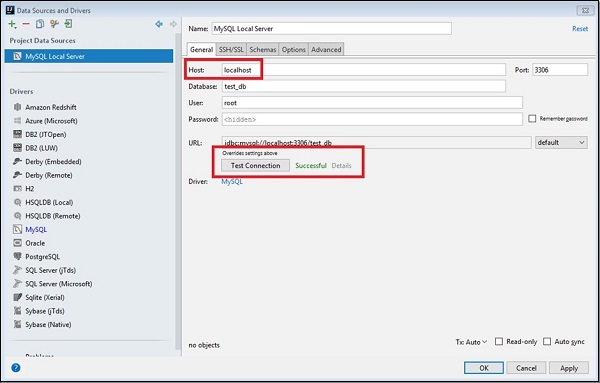
Task: Click the SQL Server (Microsoft) driver icon
Action: (18, 284)
